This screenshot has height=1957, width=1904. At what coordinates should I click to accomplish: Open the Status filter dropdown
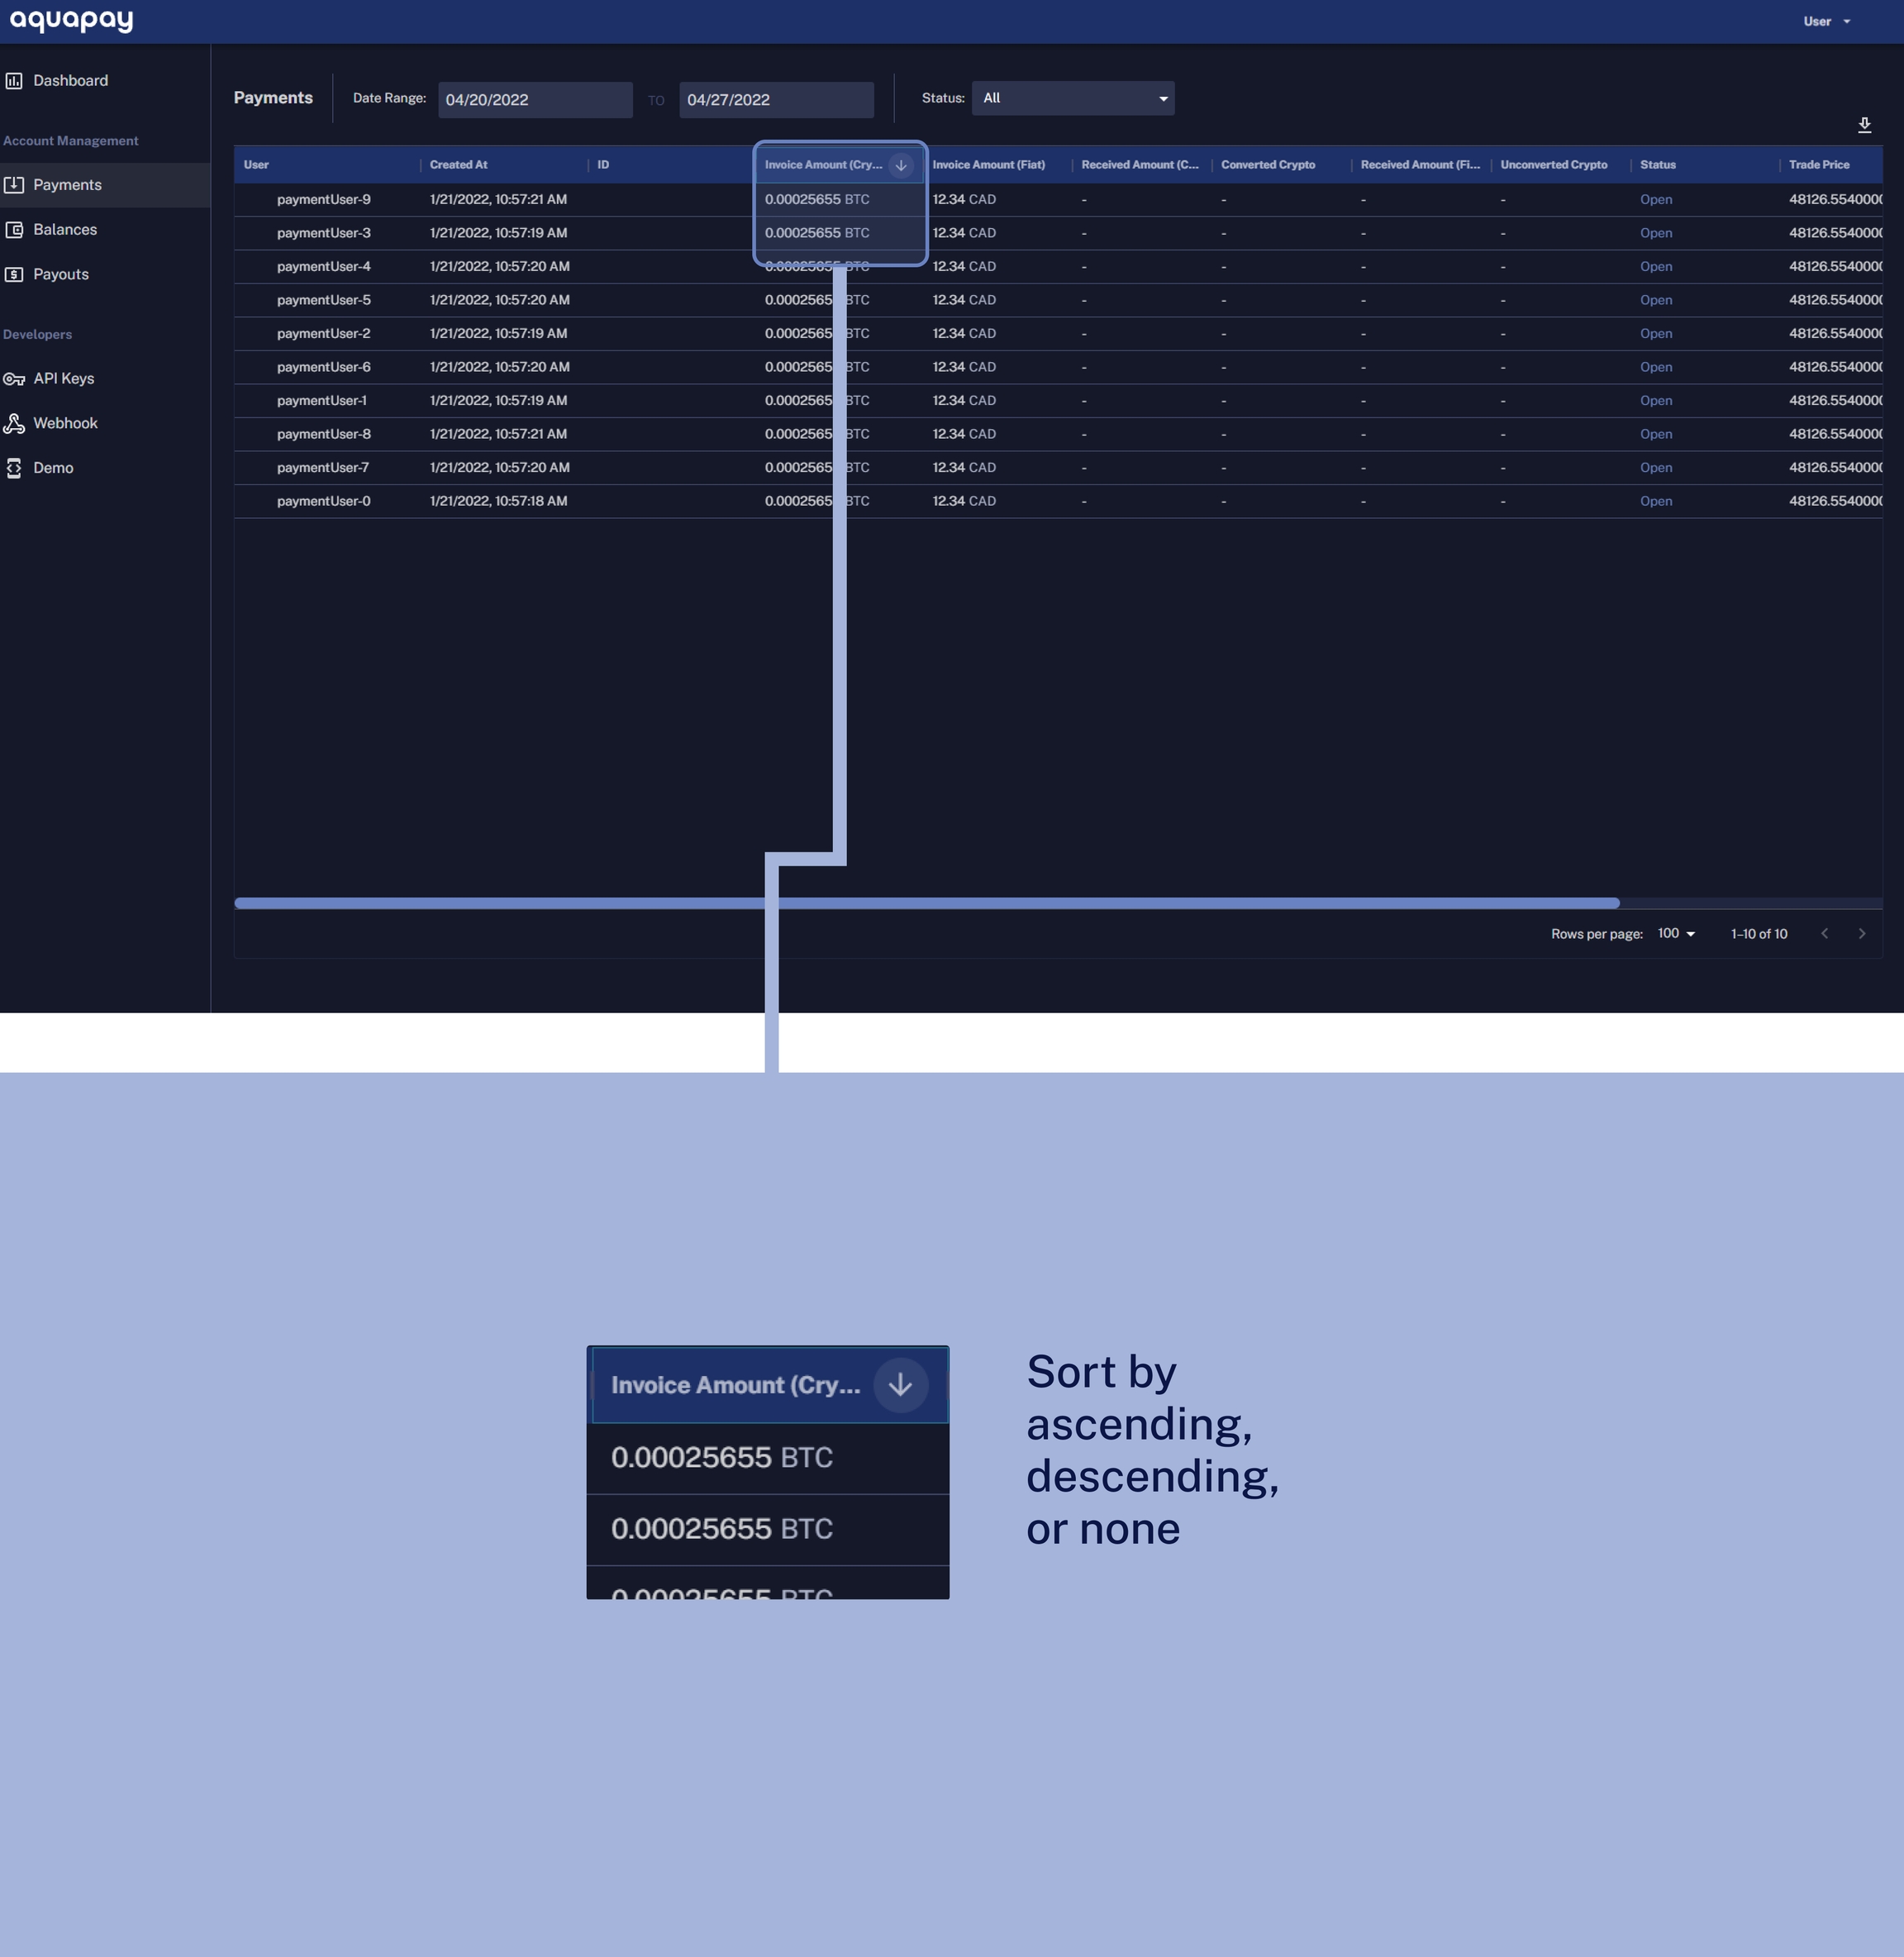tap(1072, 98)
